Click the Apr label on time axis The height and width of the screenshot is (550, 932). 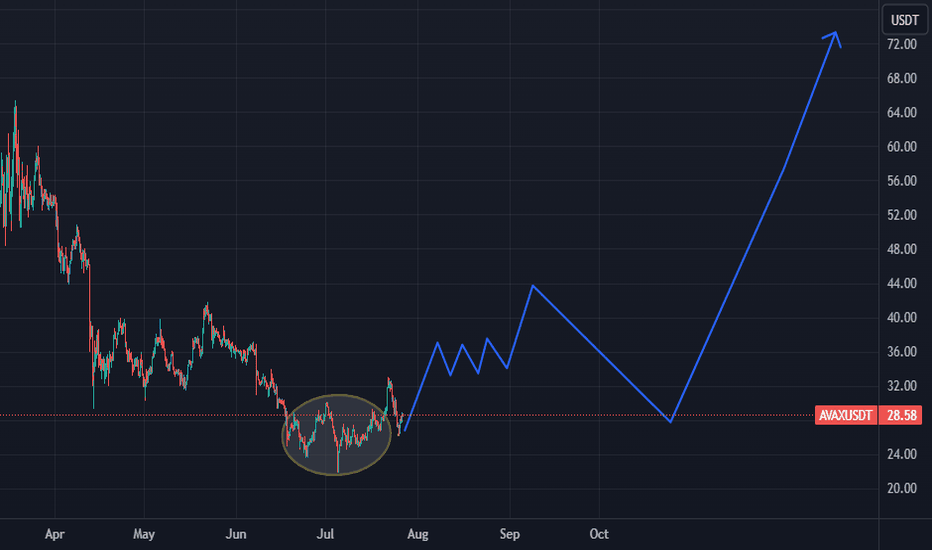(x=55, y=535)
